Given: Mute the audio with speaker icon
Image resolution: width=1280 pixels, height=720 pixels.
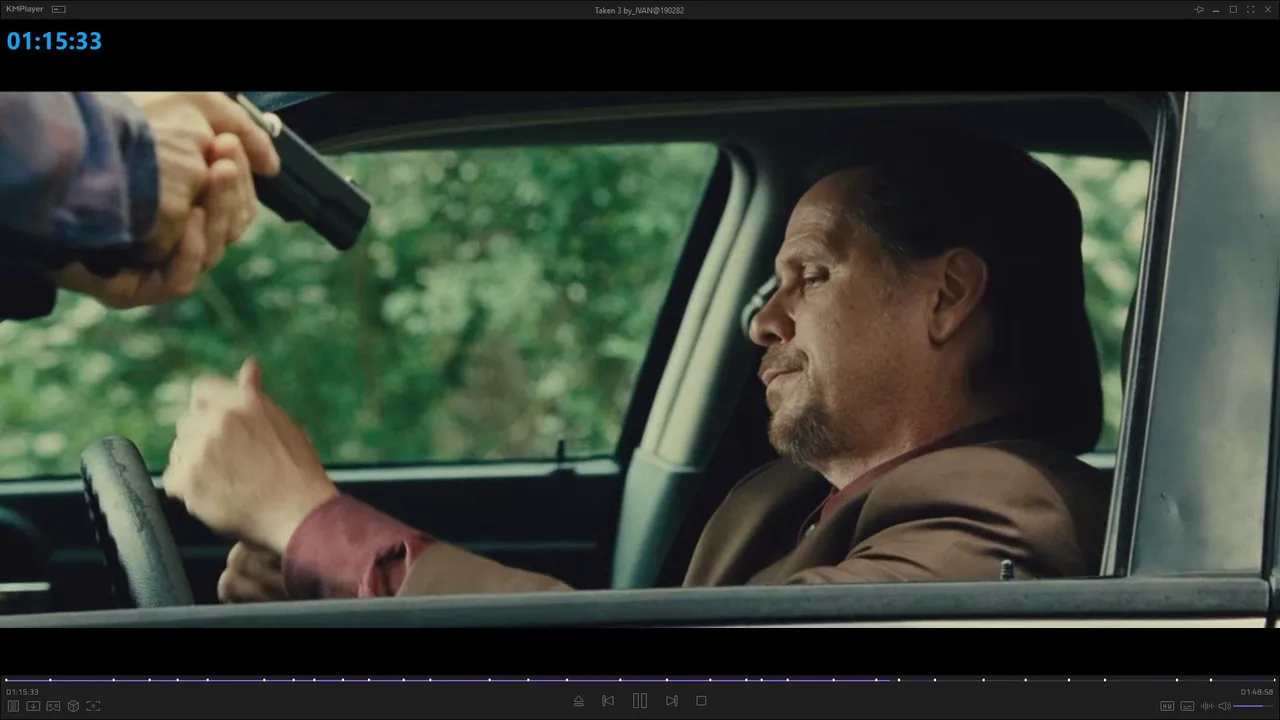Looking at the screenshot, I should pyautogui.click(x=1224, y=706).
